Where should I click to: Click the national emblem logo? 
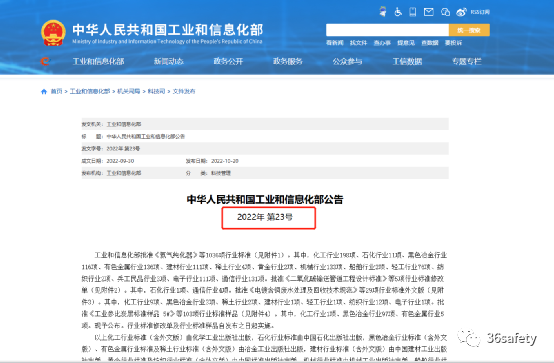(x=53, y=33)
